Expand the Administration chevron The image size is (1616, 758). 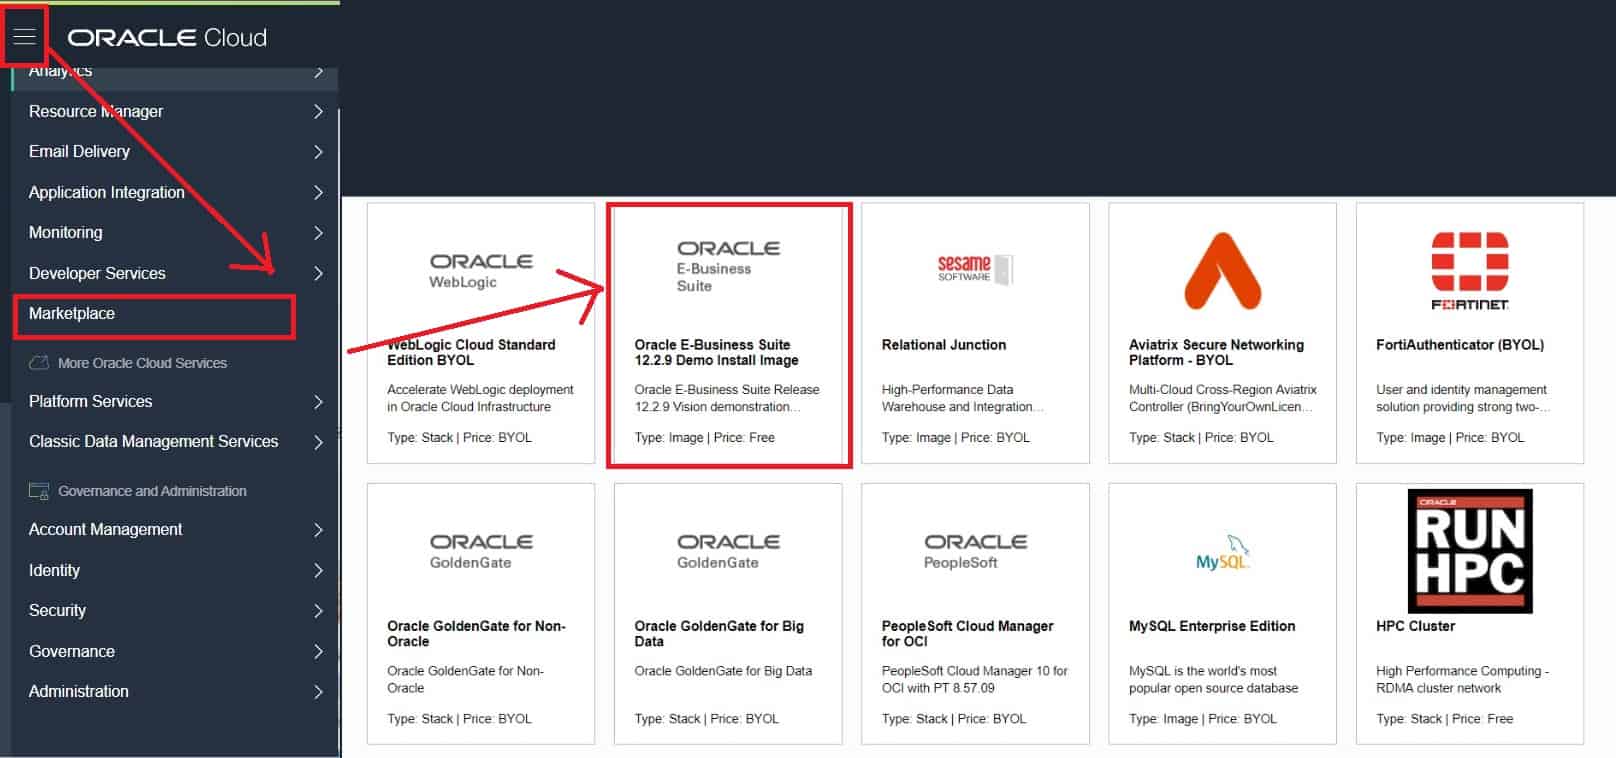click(318, 692)
